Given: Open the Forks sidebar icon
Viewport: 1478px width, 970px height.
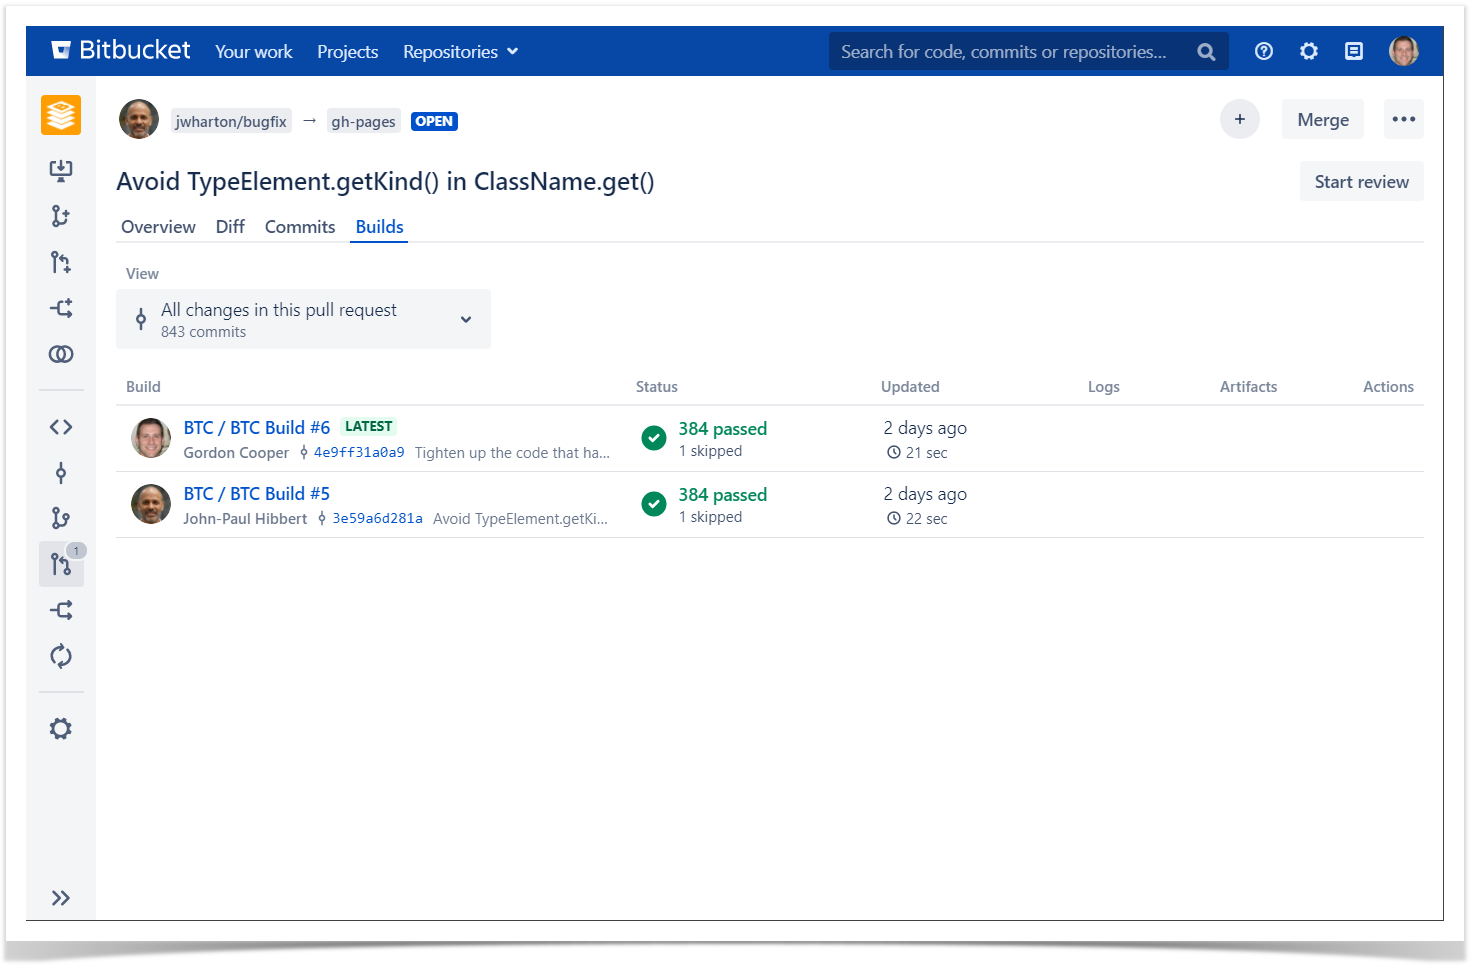Looking at the screenshot, I should pyautogui.click(x=61, y=610).
